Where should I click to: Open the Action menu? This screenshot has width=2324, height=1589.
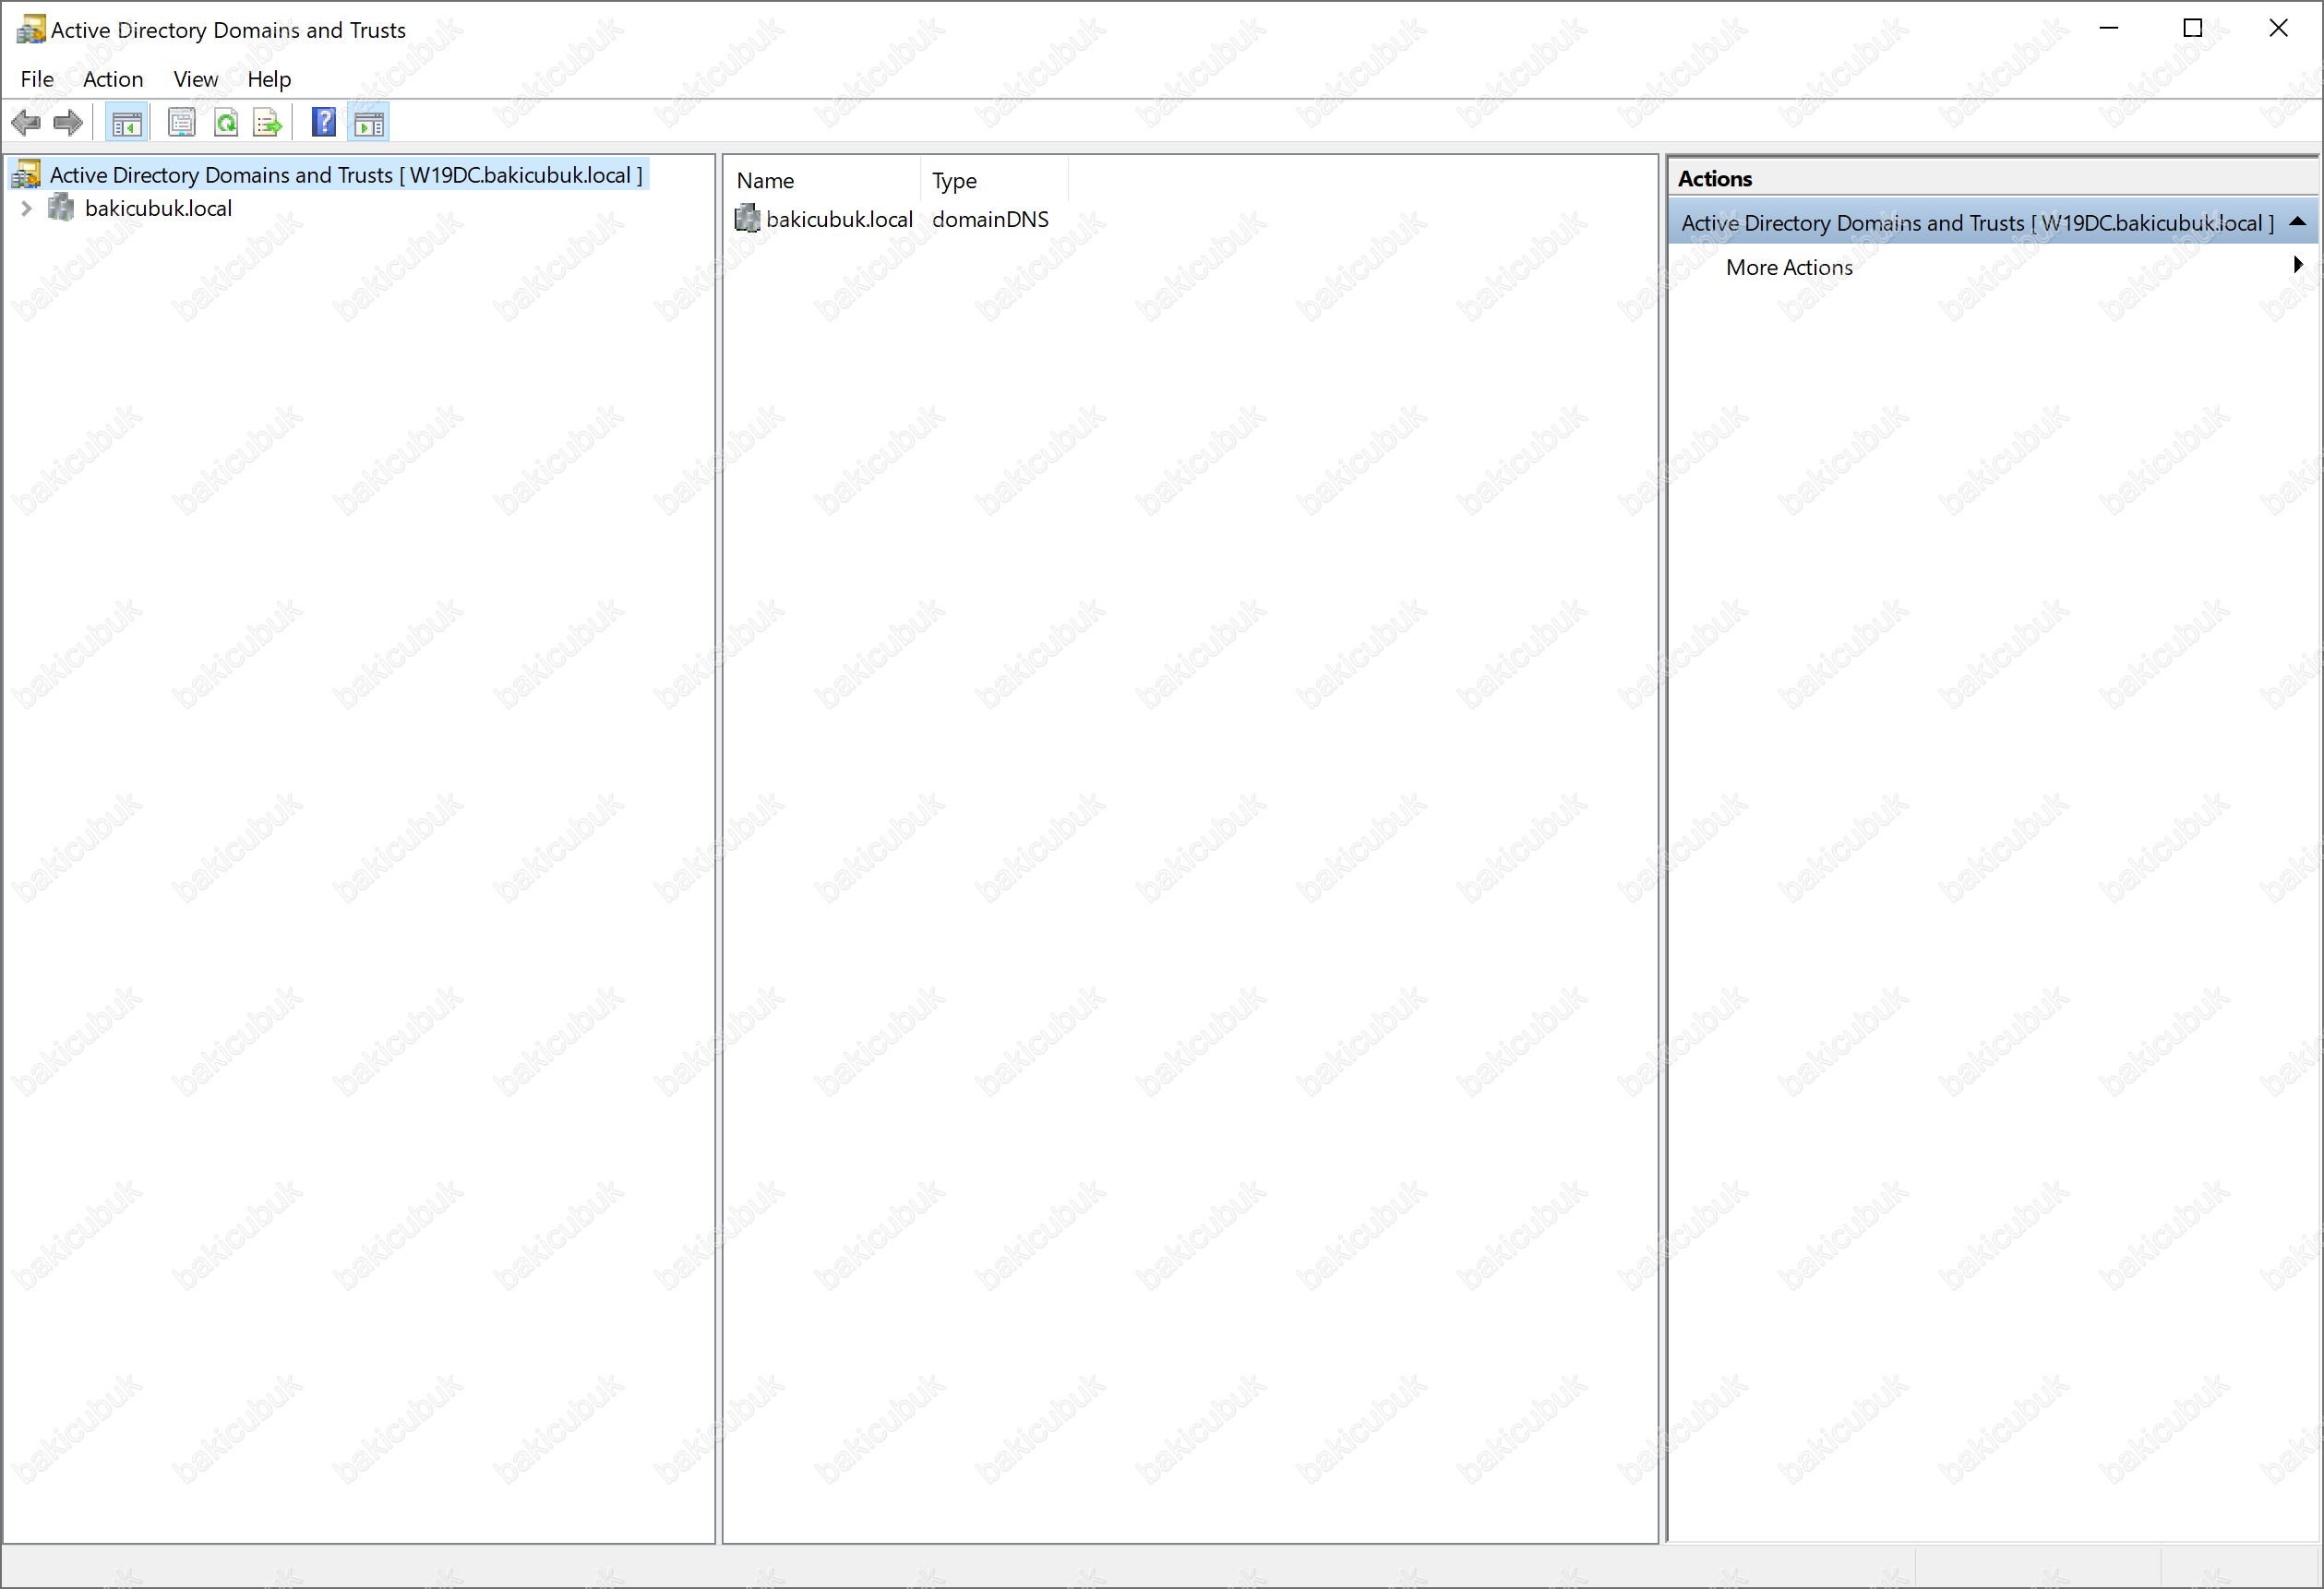pyautogui.click(x=113, y=79)
